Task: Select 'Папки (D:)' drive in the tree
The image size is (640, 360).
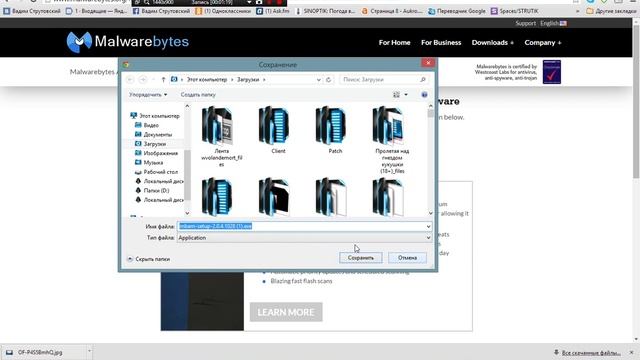Action: tap(152, 191)
